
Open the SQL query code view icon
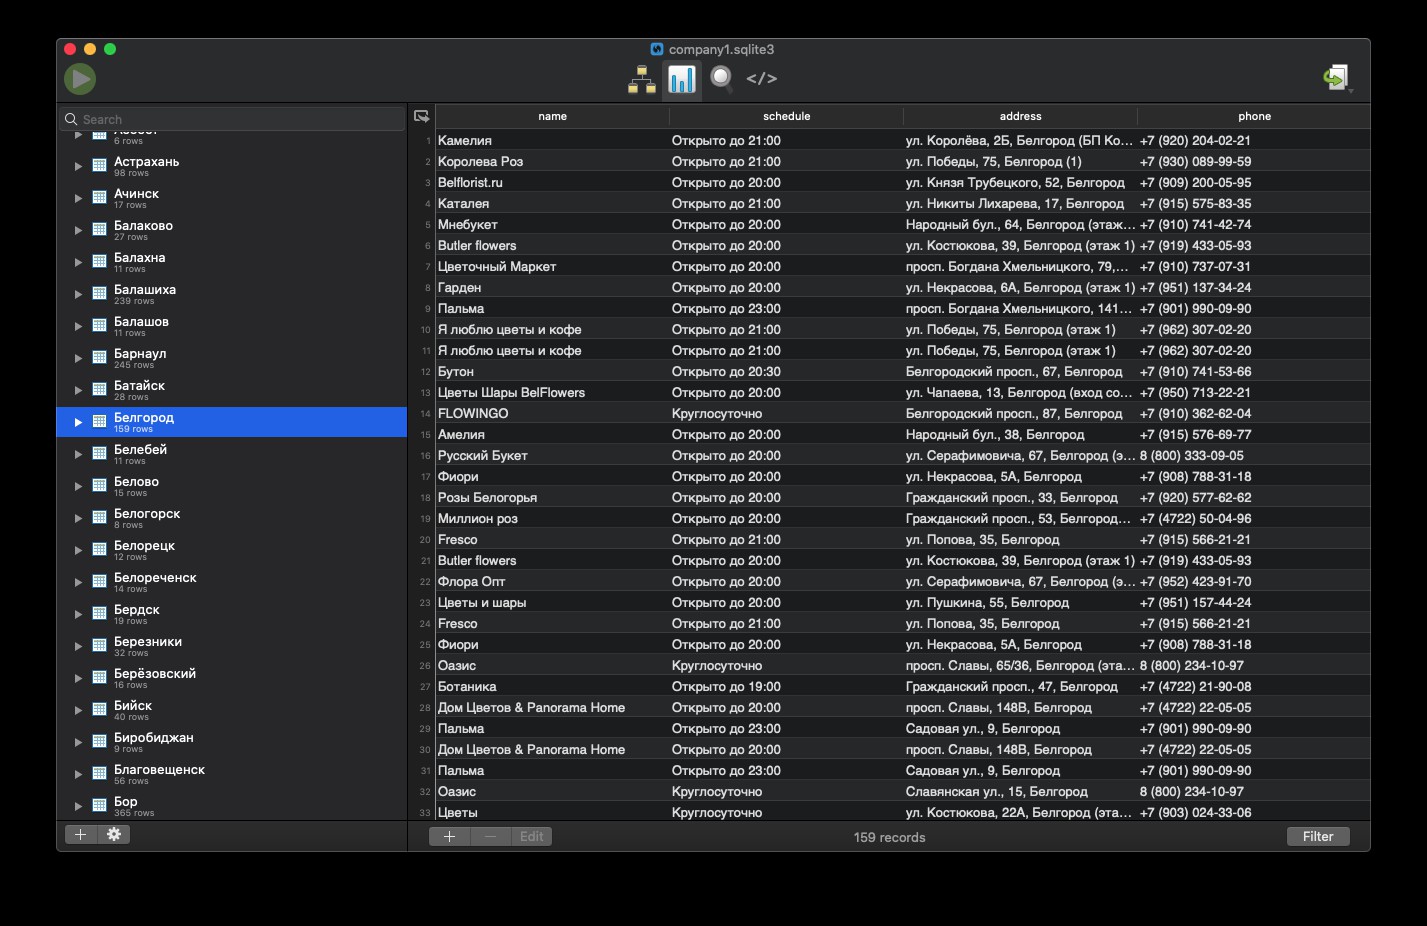pos(762,78)
